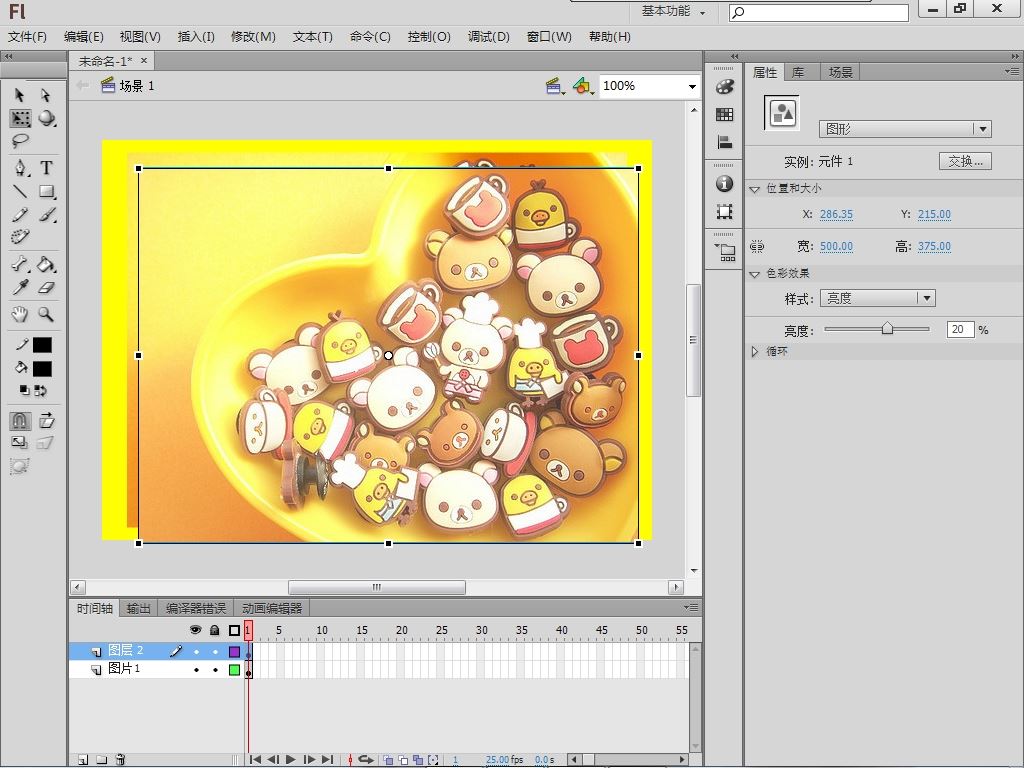This screenshot has width=1024, height=768.
Task: Open the Align panel icon
Action: tap(724, 142)
